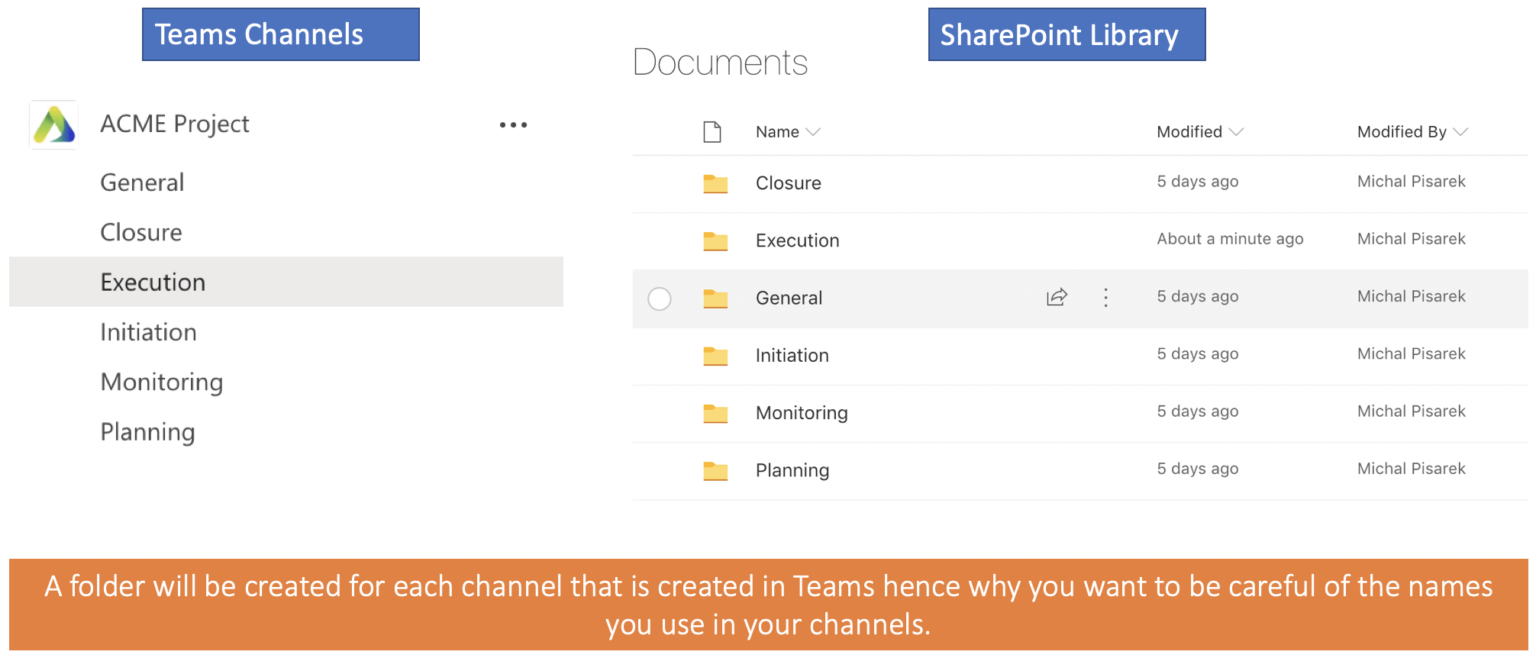This screenshot has height=658, width=1536.
Task: Switch to the General channel in Teams
Action: 142,182
